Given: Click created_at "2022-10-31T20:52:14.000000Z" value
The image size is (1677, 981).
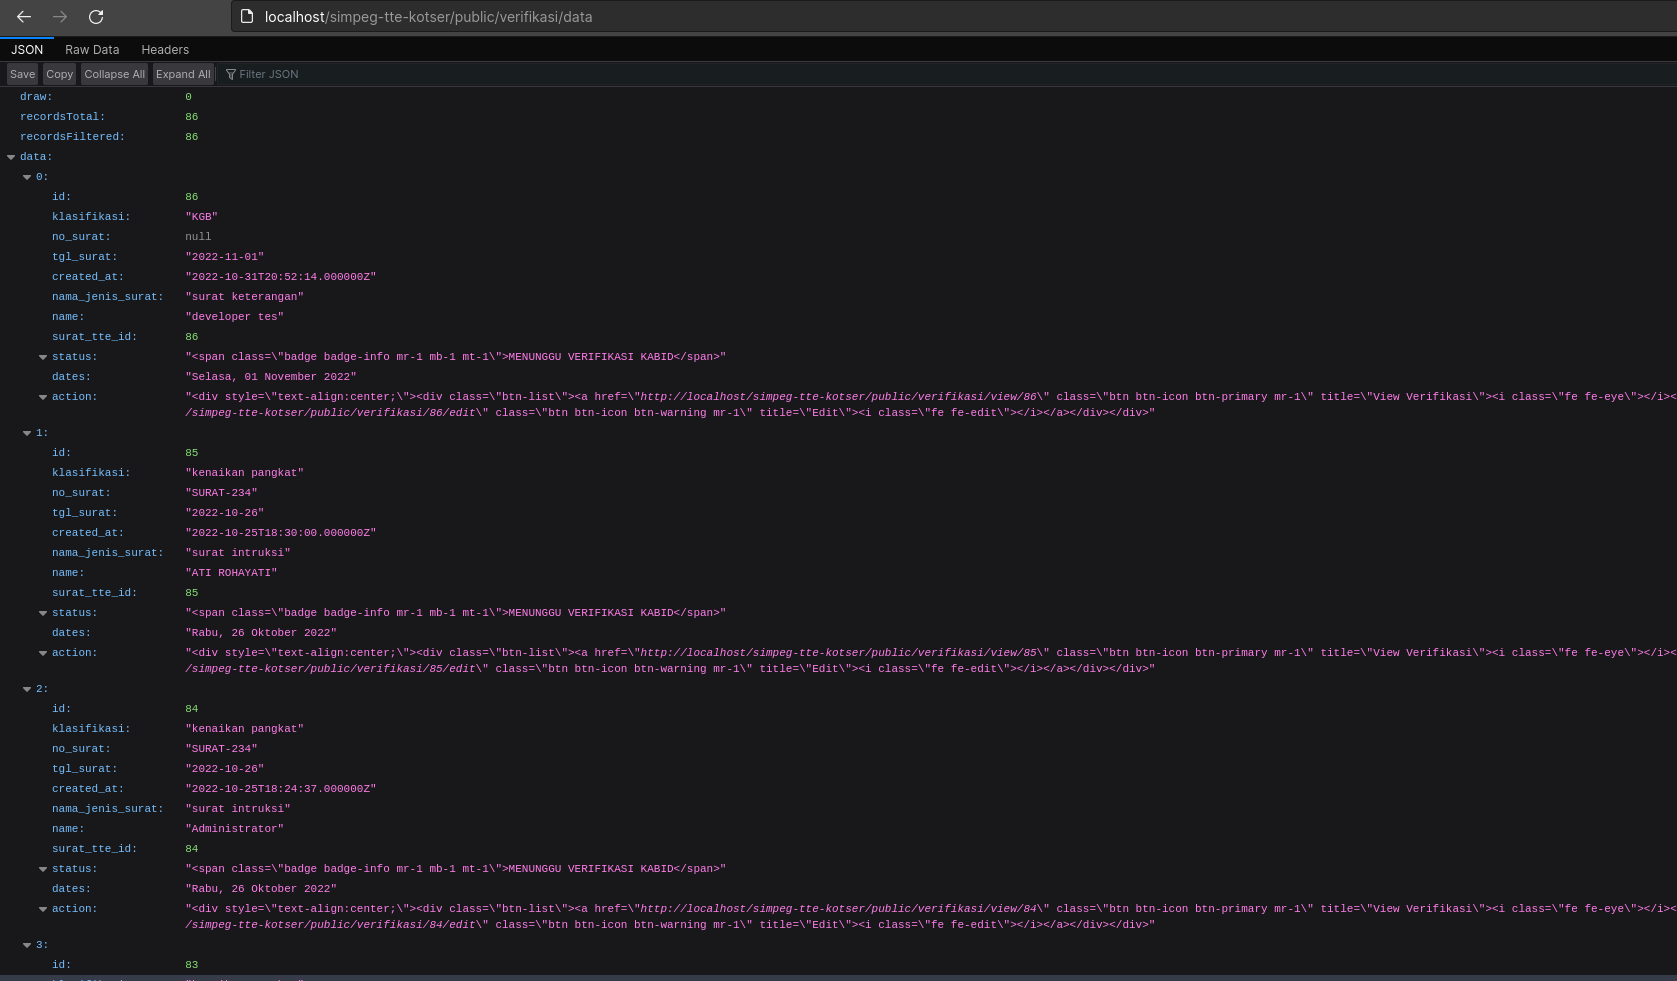Looking at the screenshot, I should tap(281, 277).
